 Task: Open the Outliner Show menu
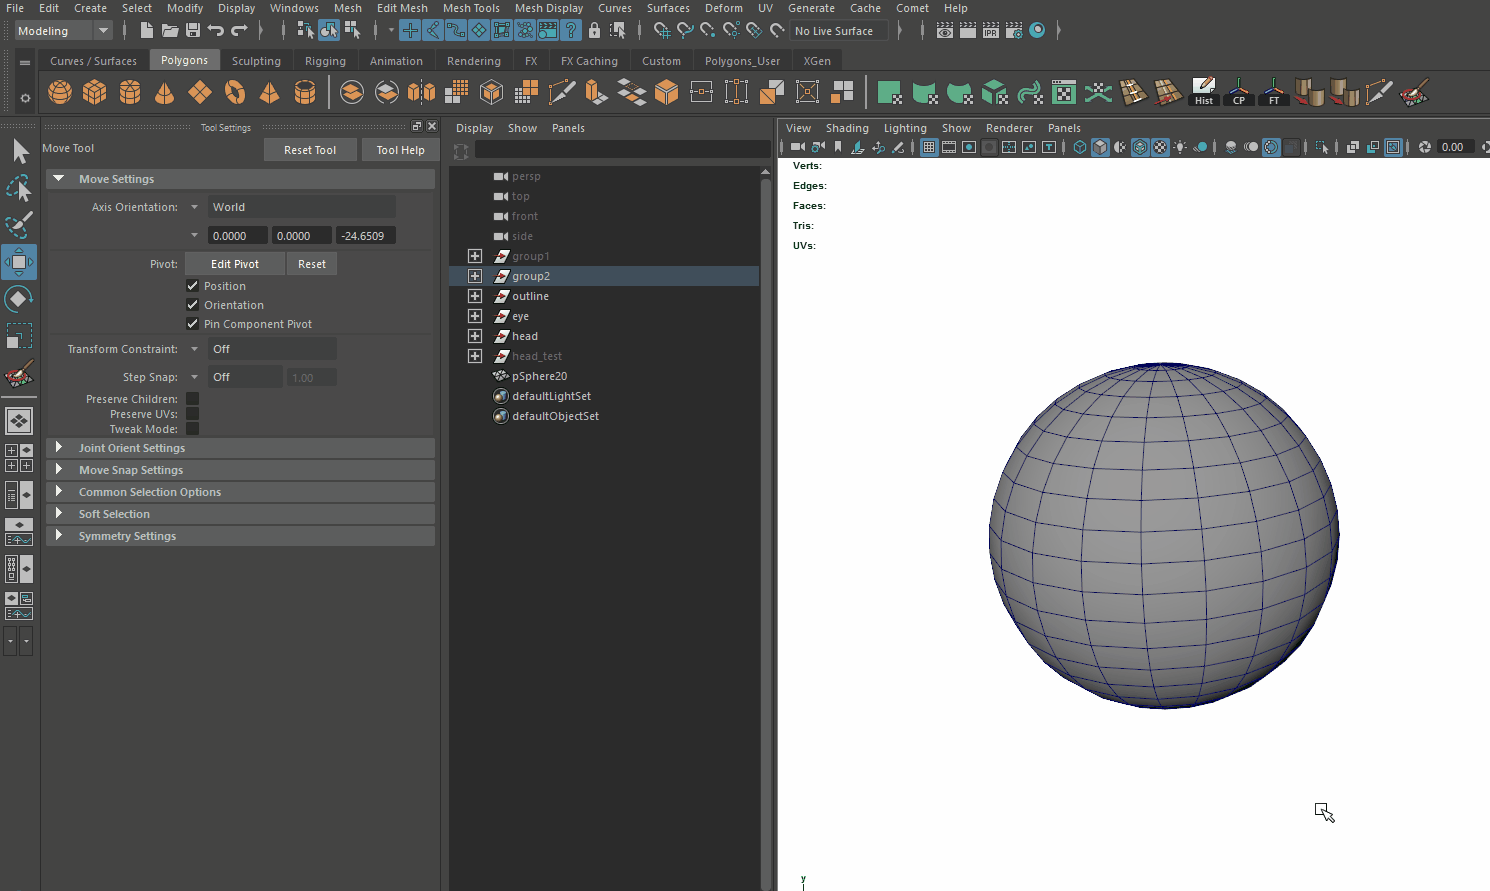522,128
